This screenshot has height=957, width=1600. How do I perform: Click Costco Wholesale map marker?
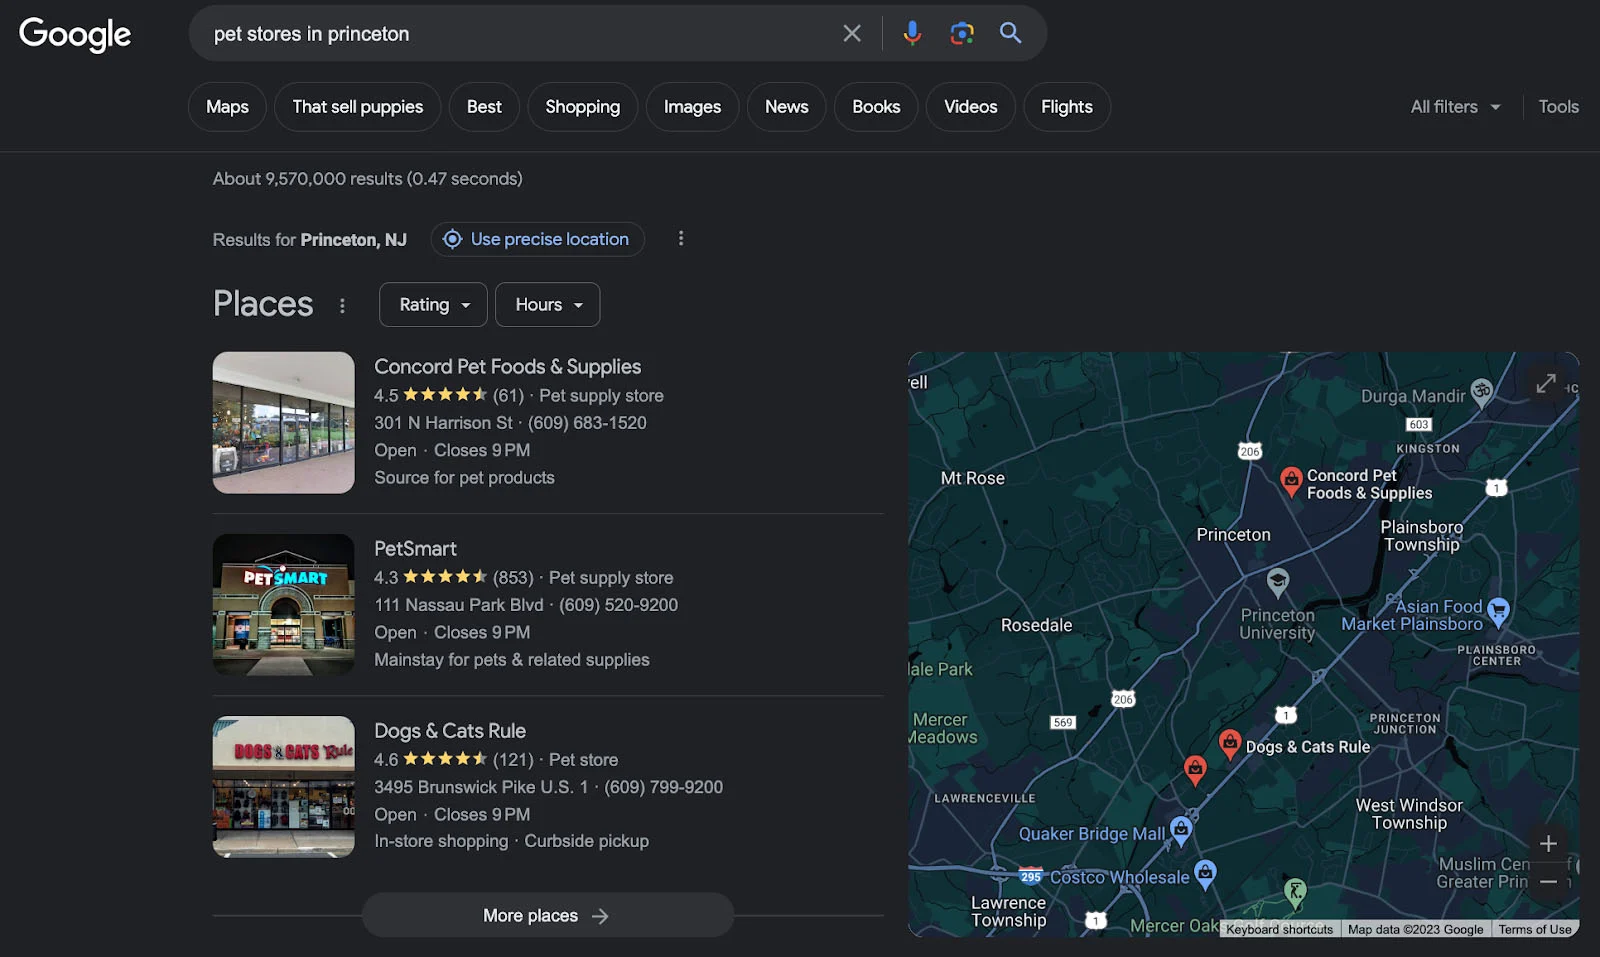pyautogui.click(x=1206, y=873)
